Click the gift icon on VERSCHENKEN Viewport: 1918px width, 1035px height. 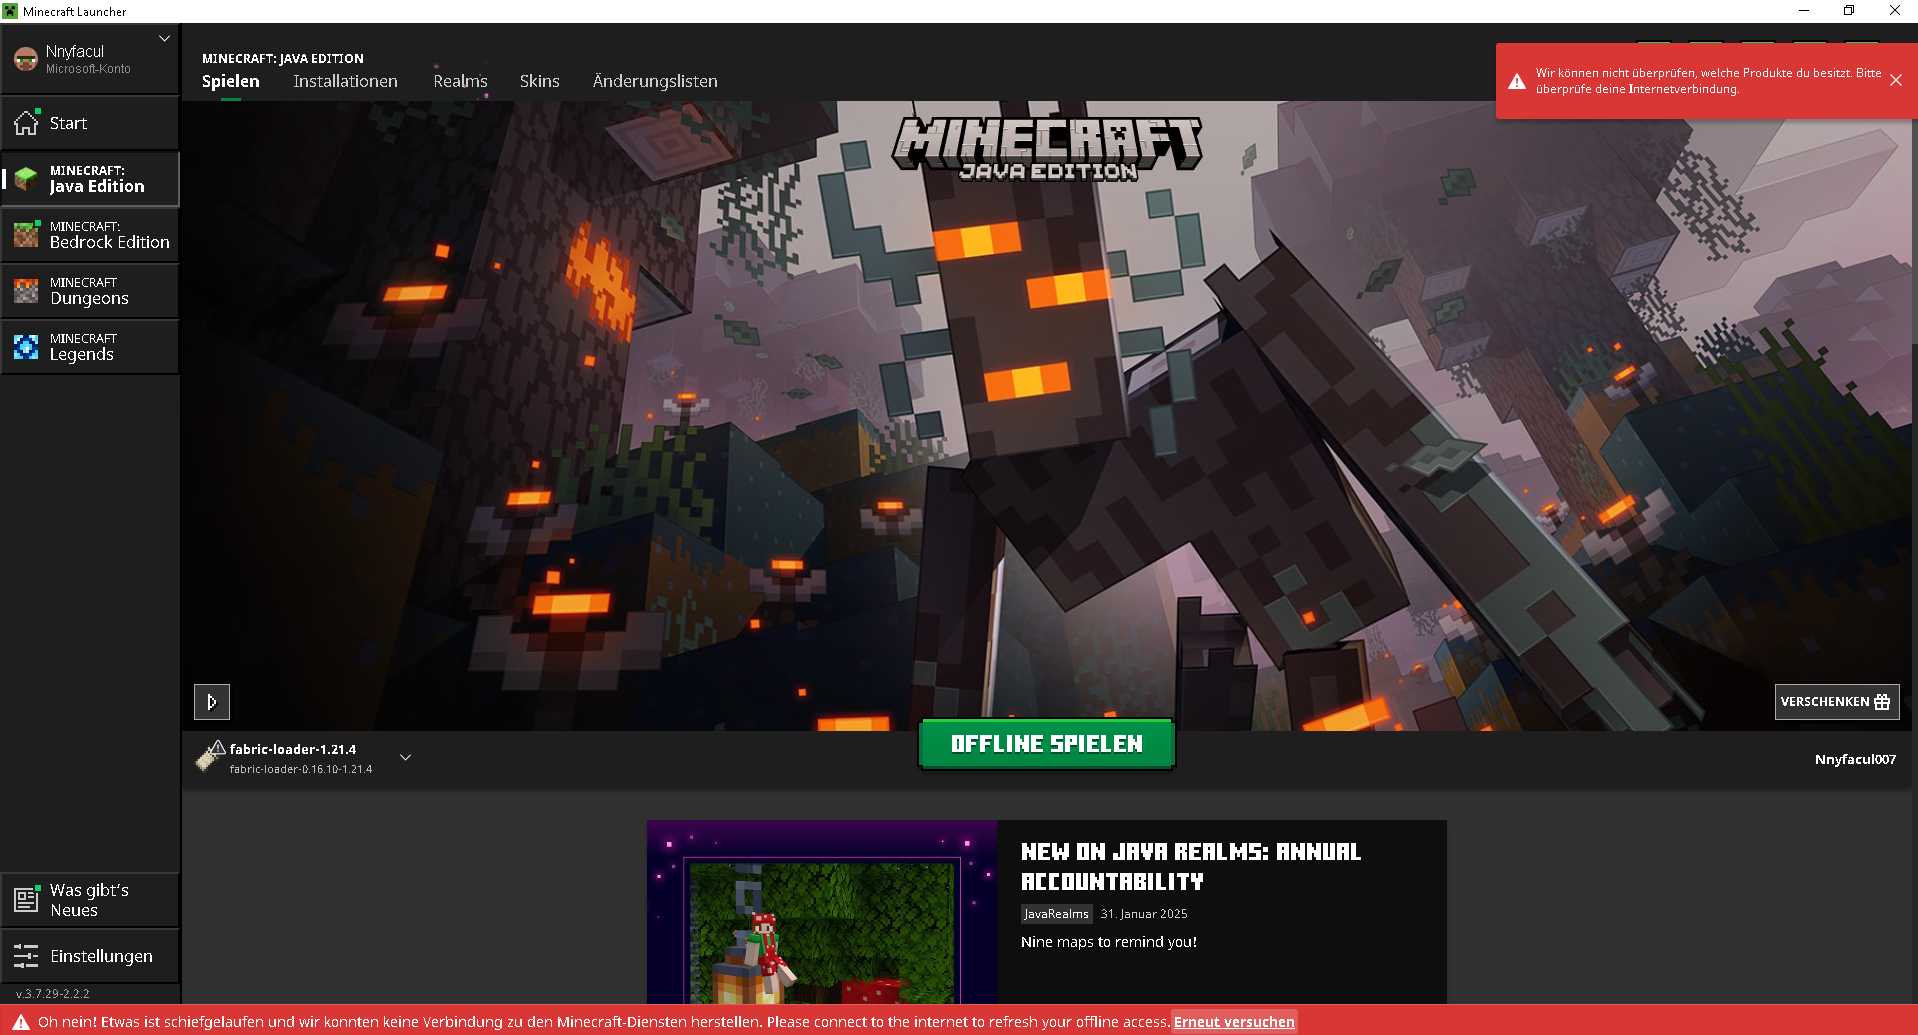[1881, 702]
